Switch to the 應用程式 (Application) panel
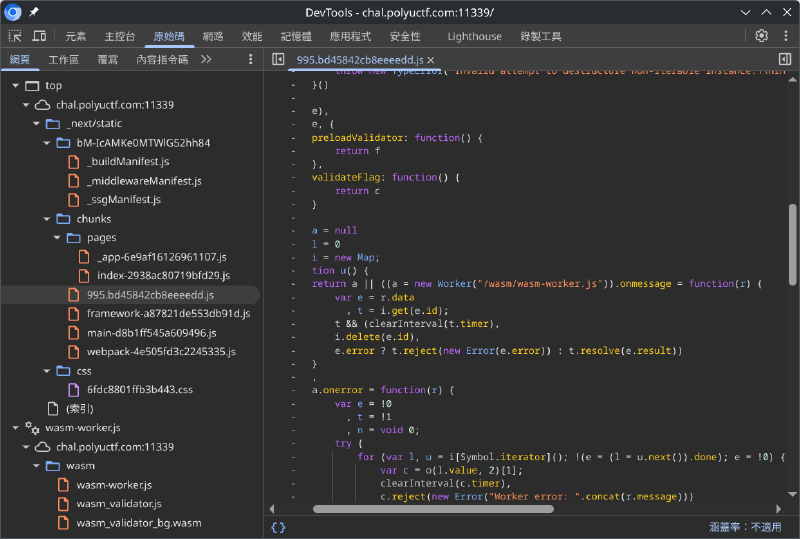This screenshot has width=800, height=539. pyautogui.click(x=350, y=36)
